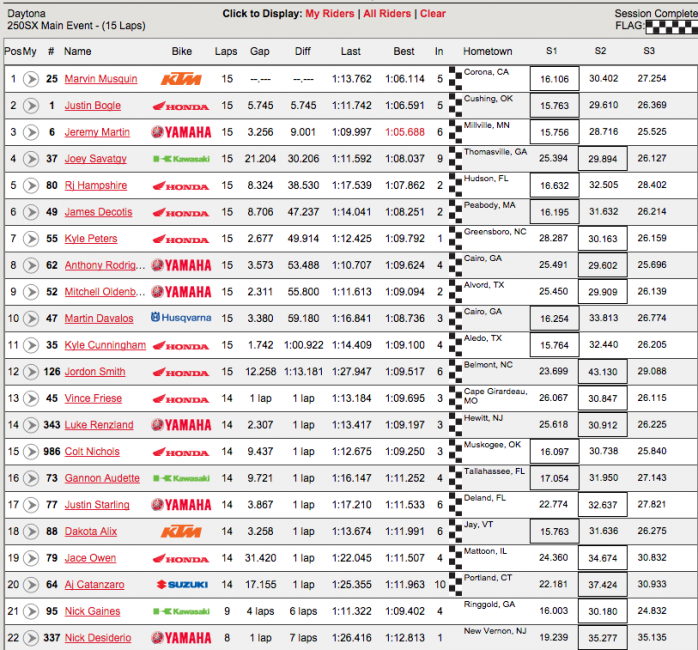Toggle My Rider arrow for Mitchell Oldenburg

[31, 292]
